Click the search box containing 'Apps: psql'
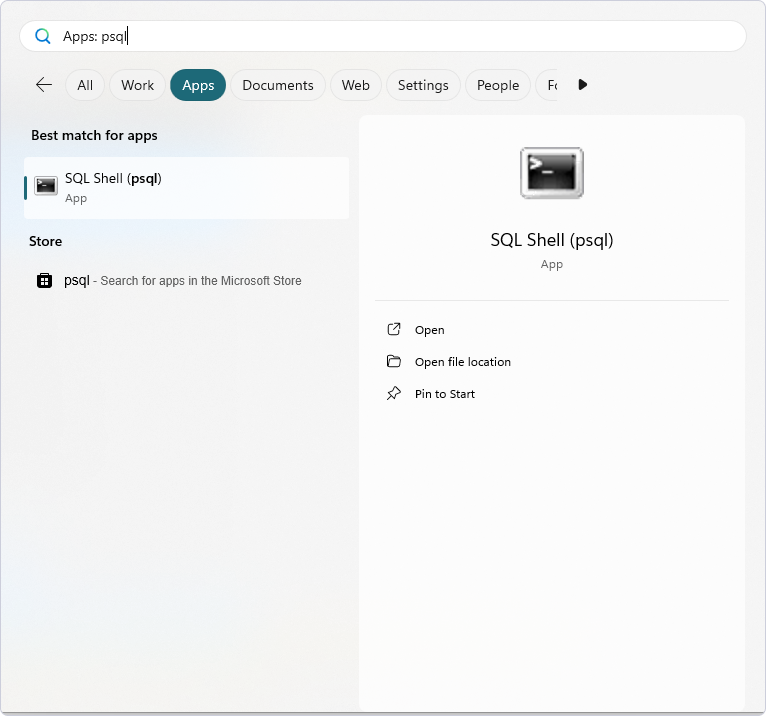Screen dimensions: 766x716 tap(400, 36)
